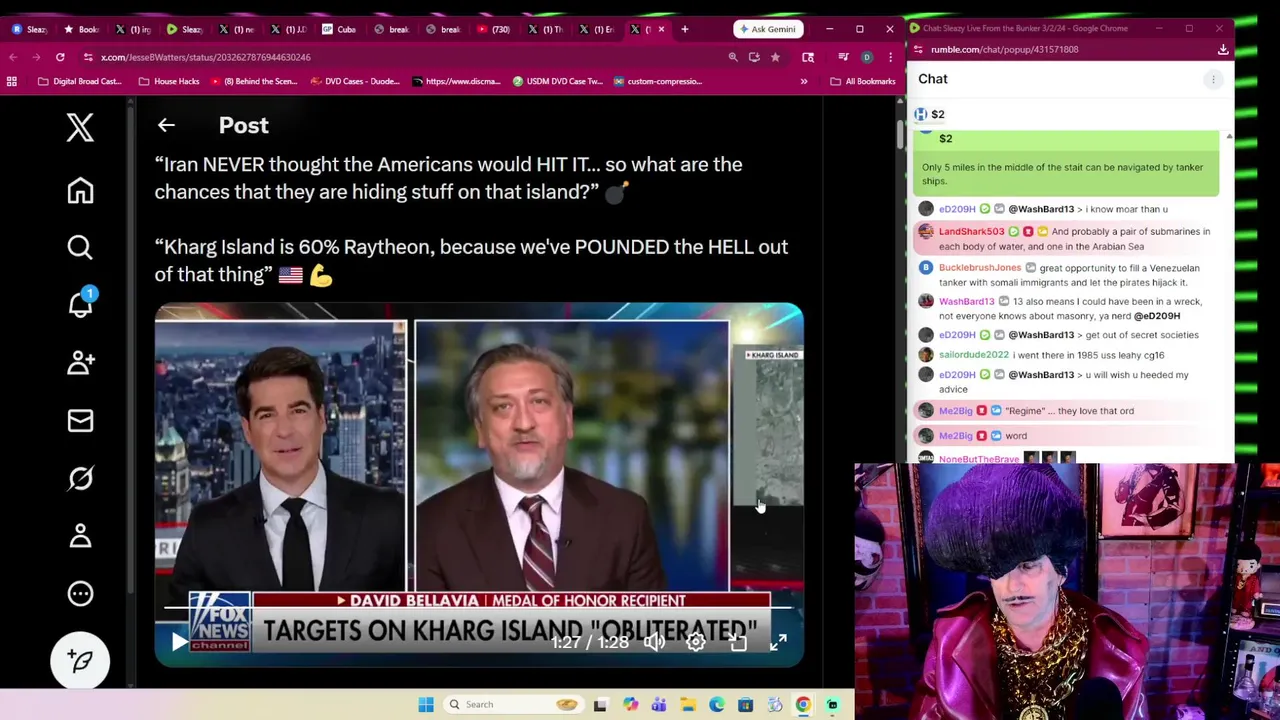Switch to the Bookmarks star tab
Viewport: 1280px width, 720px height.
pos(82,29)
